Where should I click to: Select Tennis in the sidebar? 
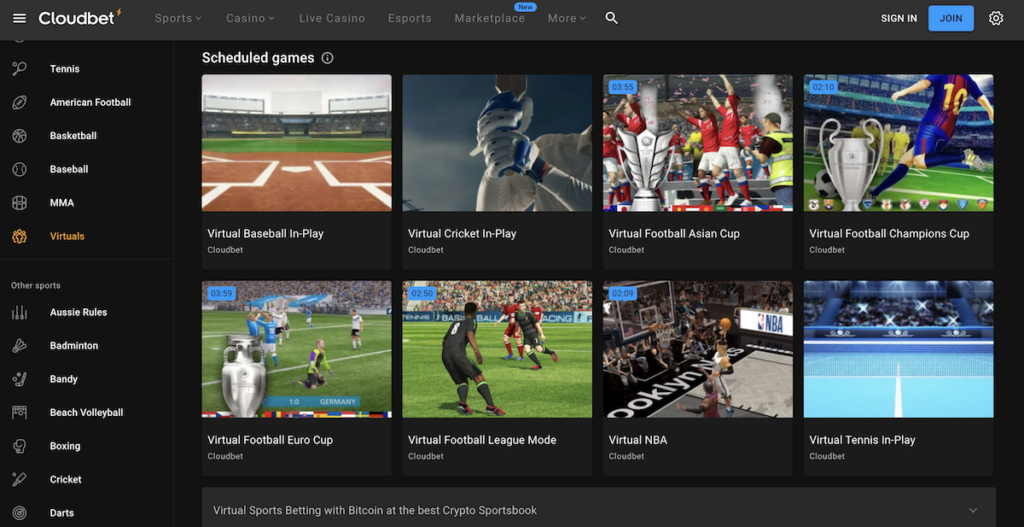coord(65,69)
